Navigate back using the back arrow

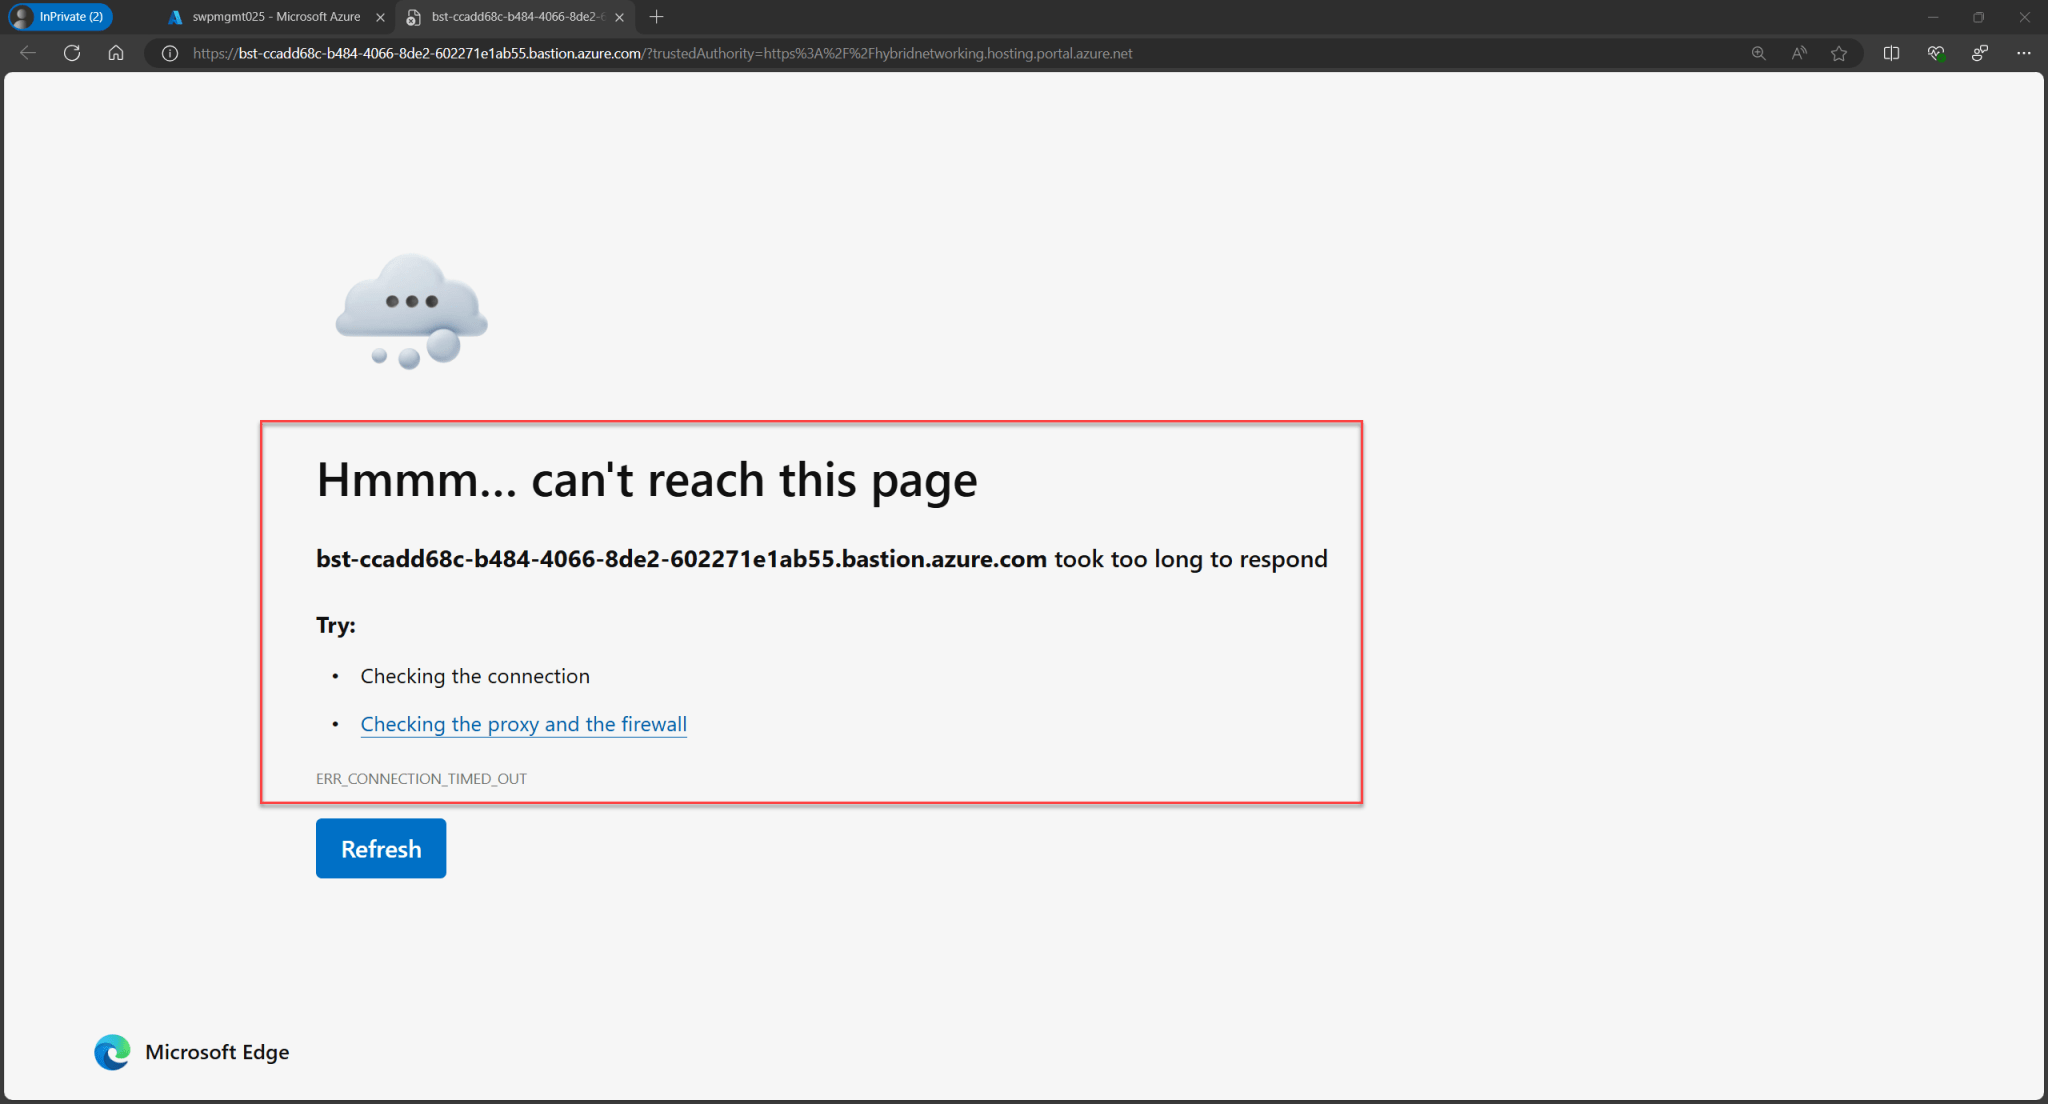27,53
